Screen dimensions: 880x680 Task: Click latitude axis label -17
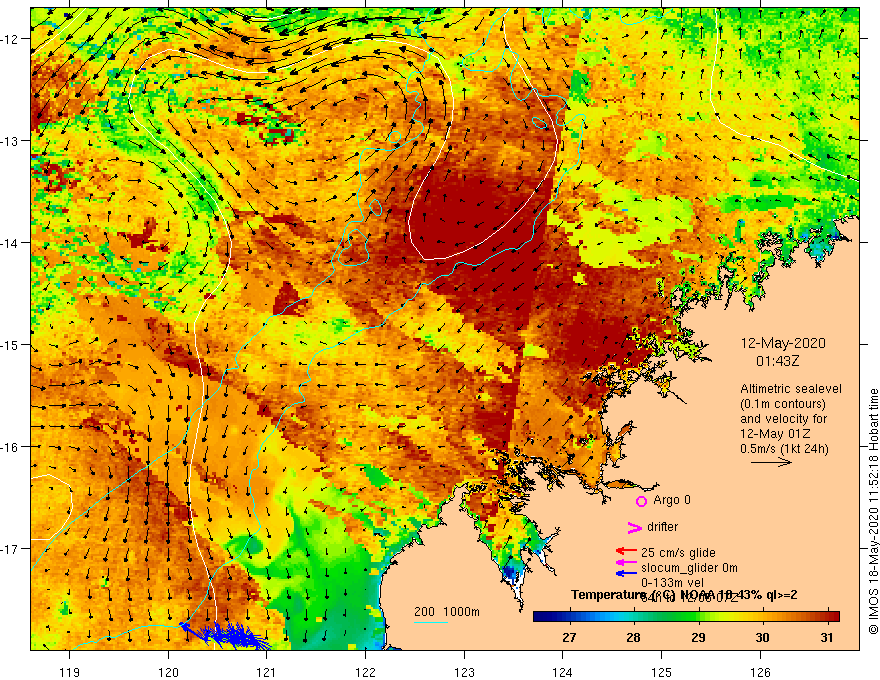[9, 548]
